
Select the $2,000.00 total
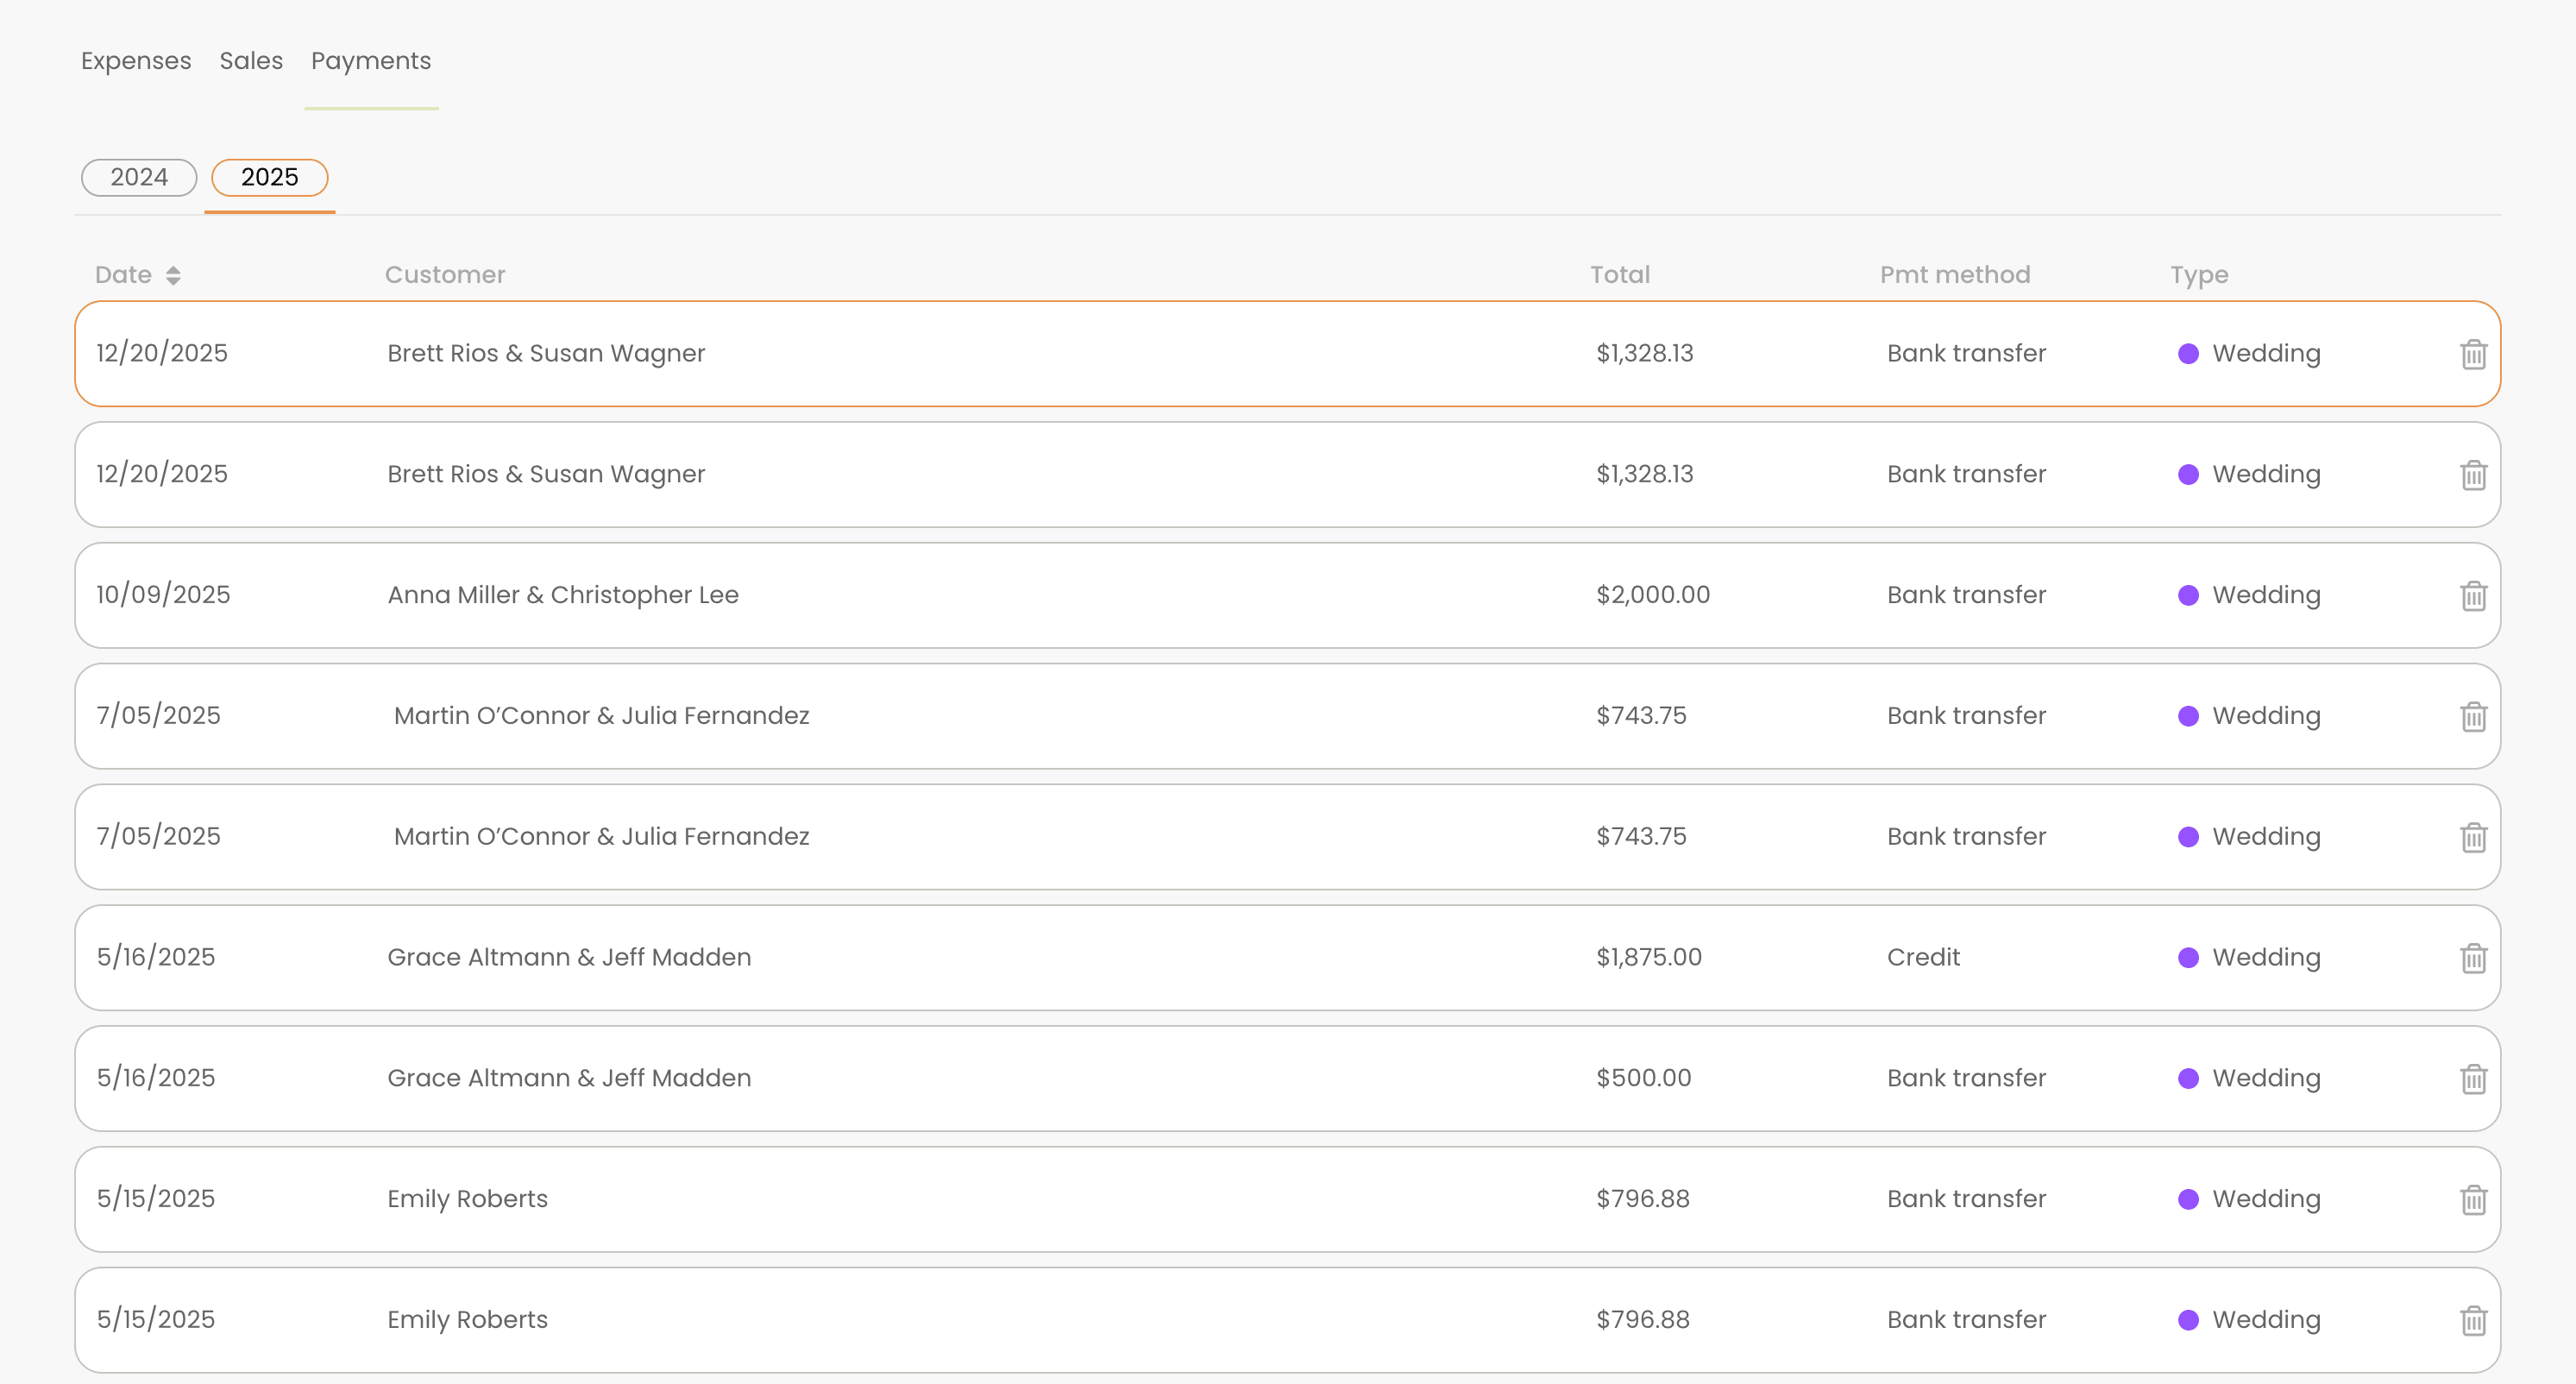(1653, 595)
